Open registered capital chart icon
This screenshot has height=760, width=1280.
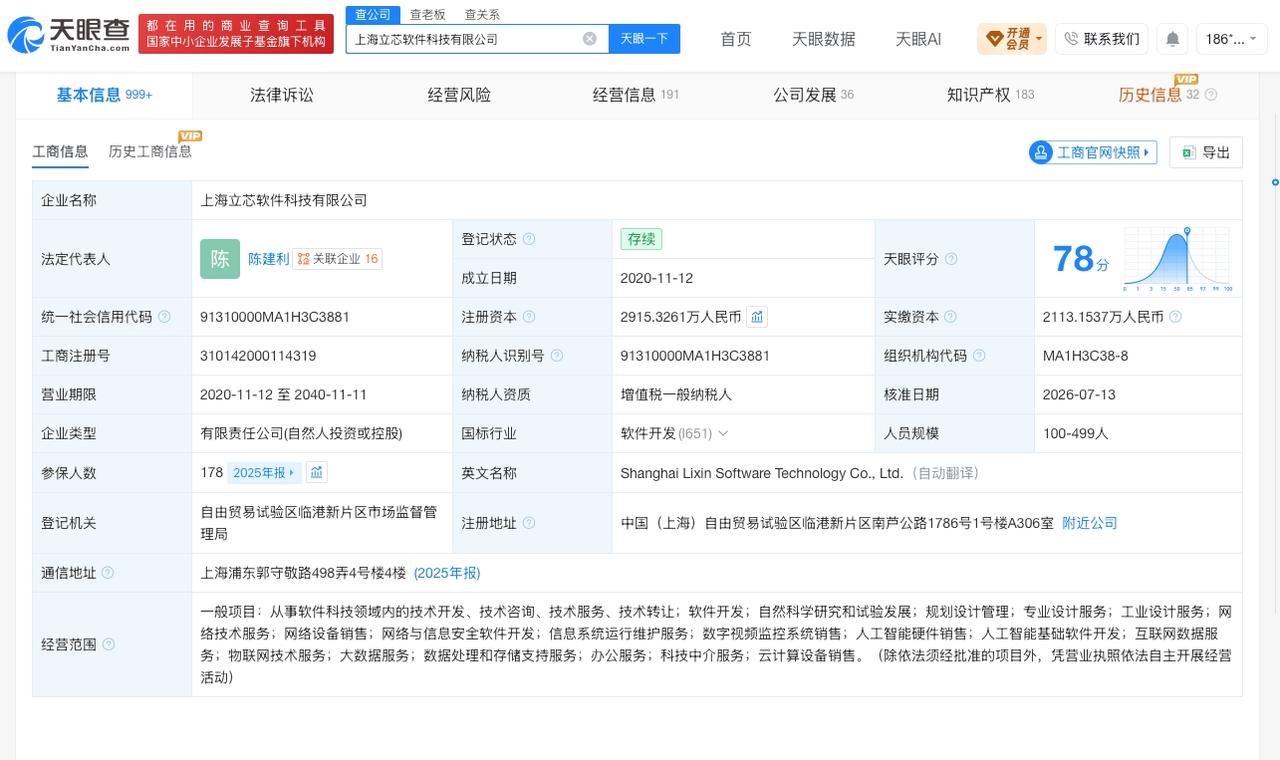click(757, 317)
